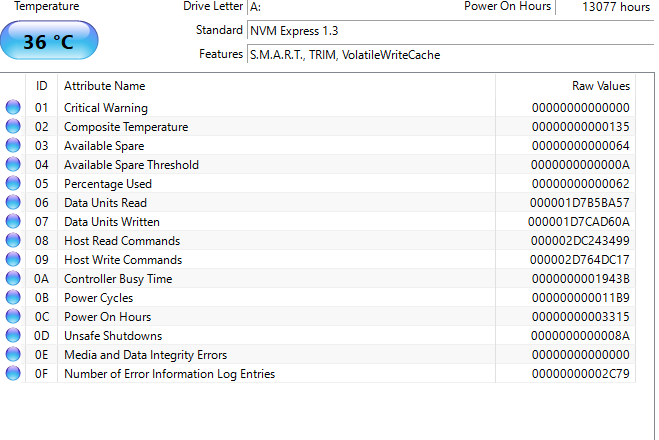Click the blue status orb for Critical Warning
Screen dimensions: 659x440
(13, 107)
